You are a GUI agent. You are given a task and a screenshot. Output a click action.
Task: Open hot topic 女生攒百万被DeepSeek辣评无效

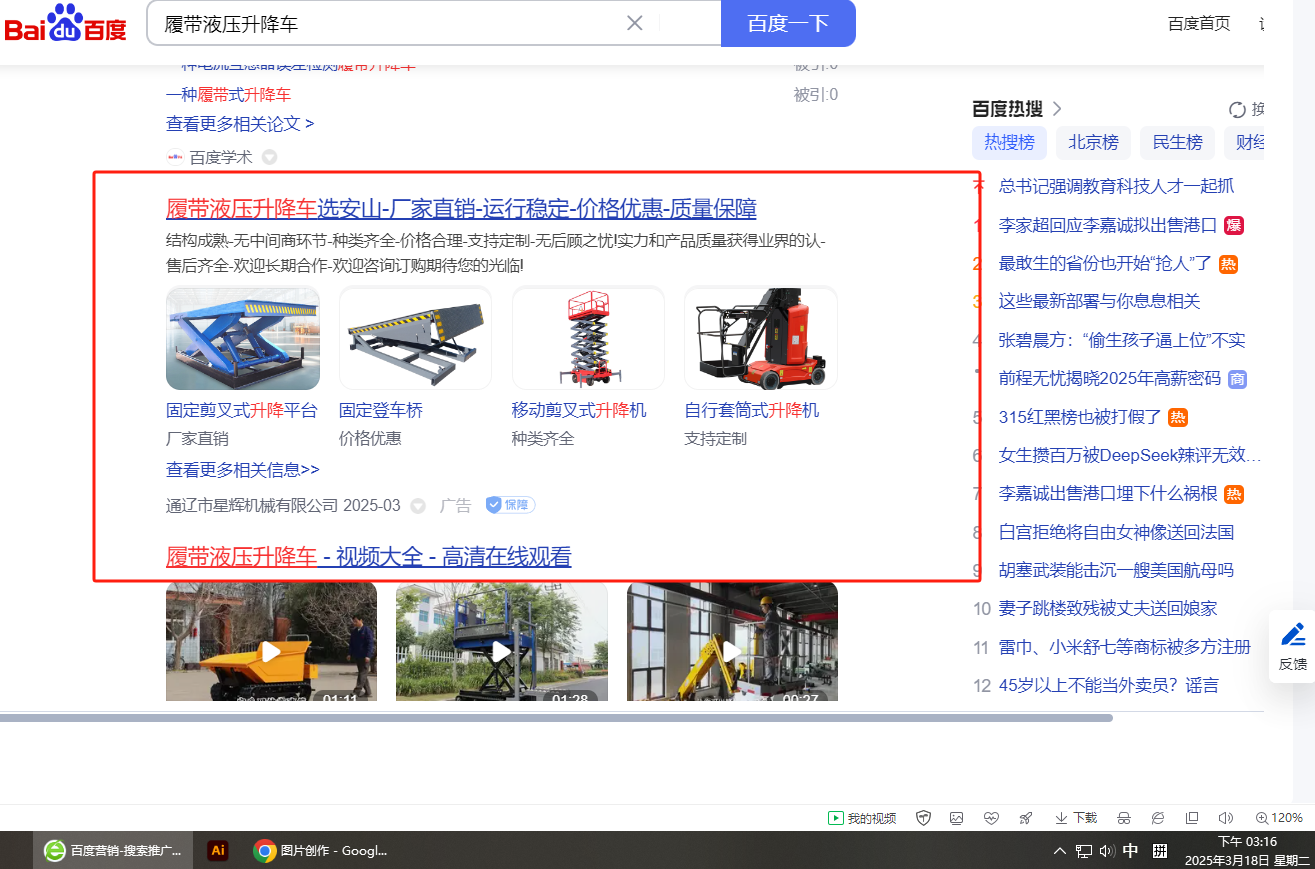click(x=1130, y=456)
